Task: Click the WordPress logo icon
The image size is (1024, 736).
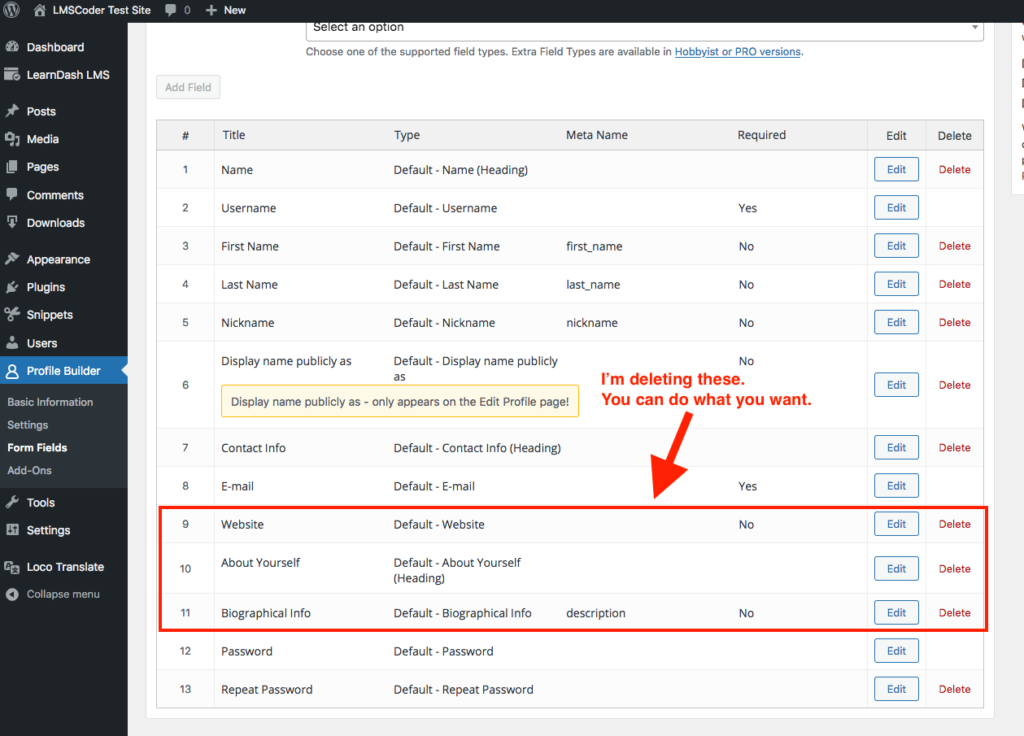Action: point(12,10)
